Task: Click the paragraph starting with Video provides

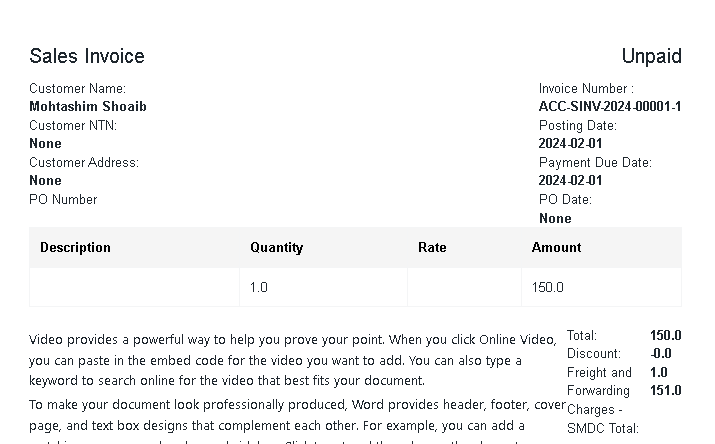Action: click(x=292, y=360)
